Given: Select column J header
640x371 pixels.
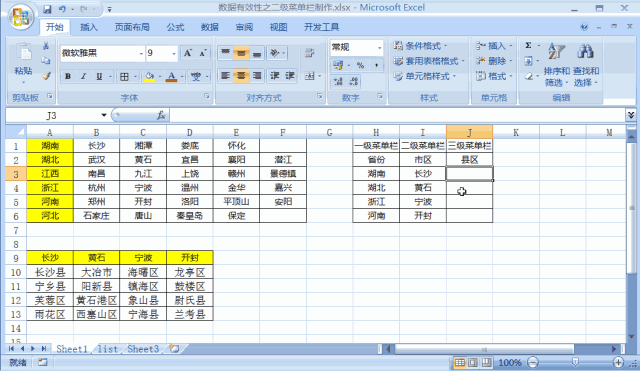Looking at the screenshot, I should point(469,132).
